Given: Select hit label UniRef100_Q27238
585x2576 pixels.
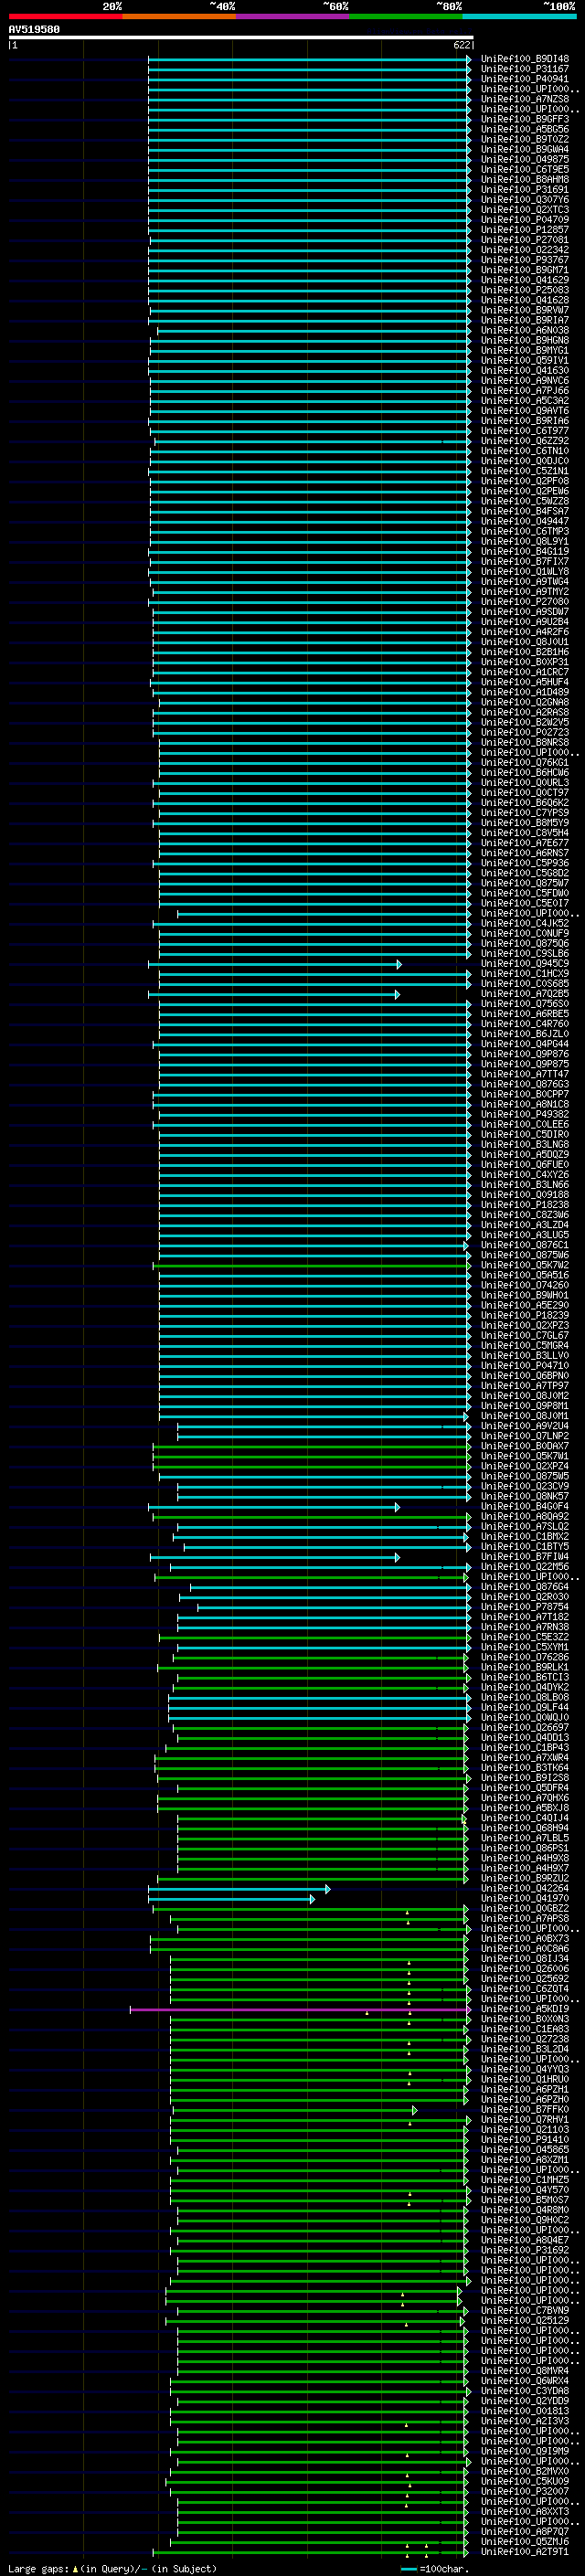Looking at the screenshot, I should point(525,2038).
